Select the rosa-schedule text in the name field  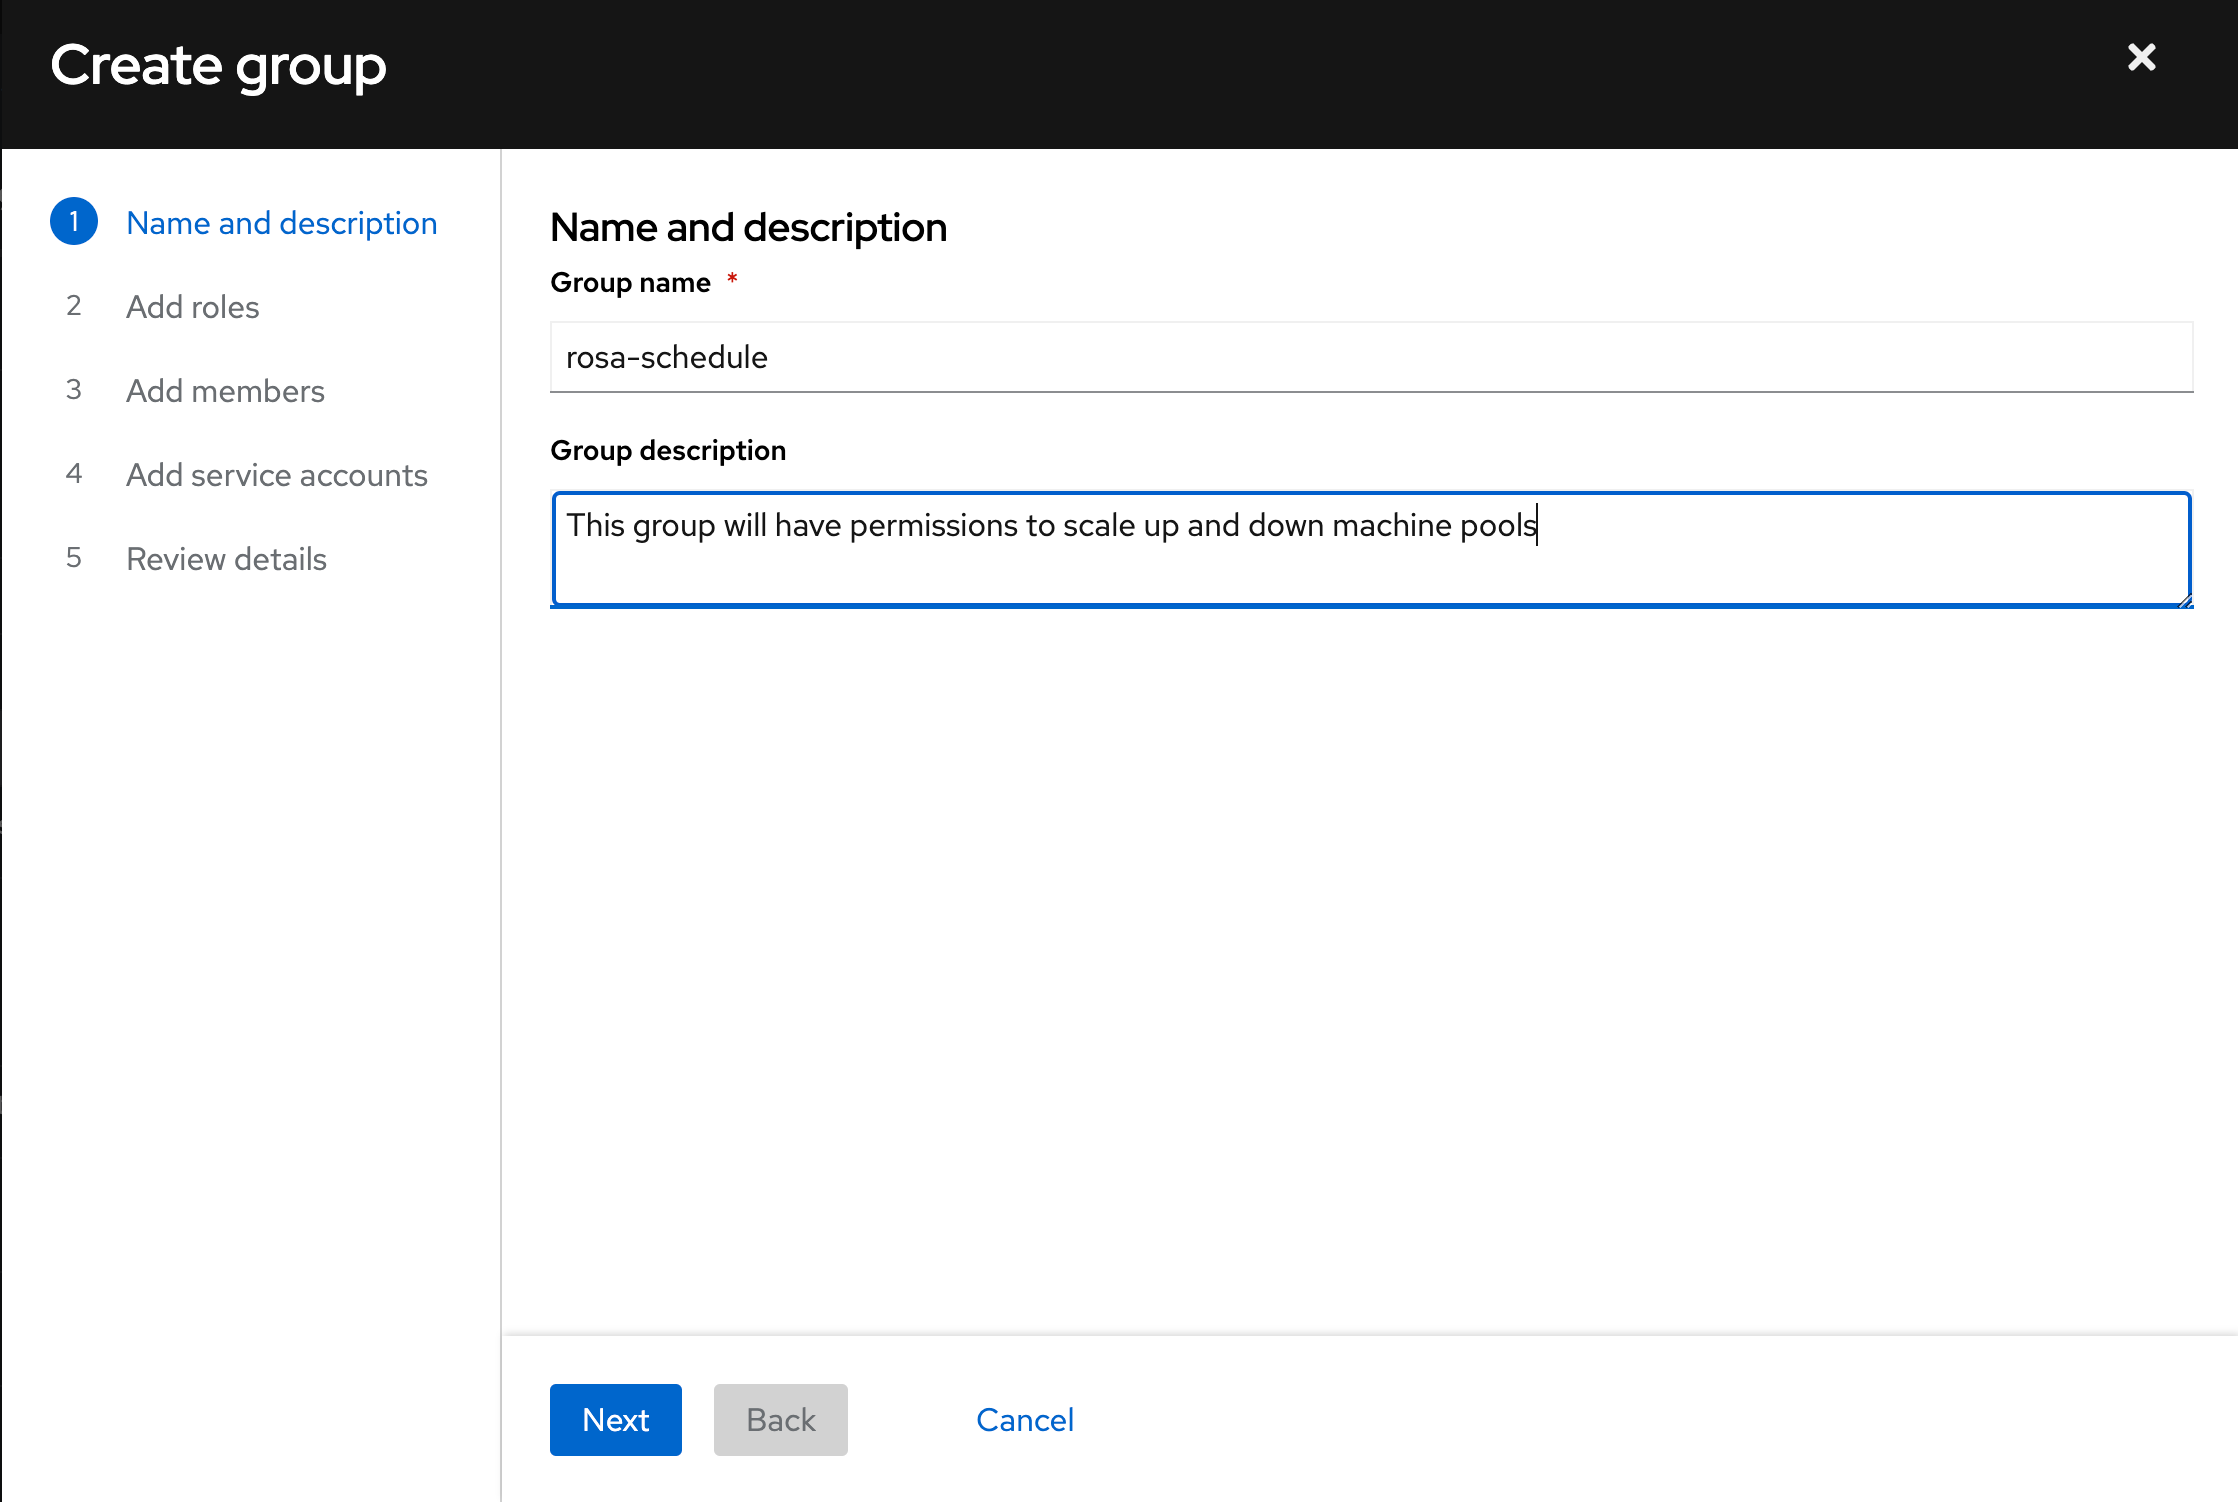click(x=665, y=357)
